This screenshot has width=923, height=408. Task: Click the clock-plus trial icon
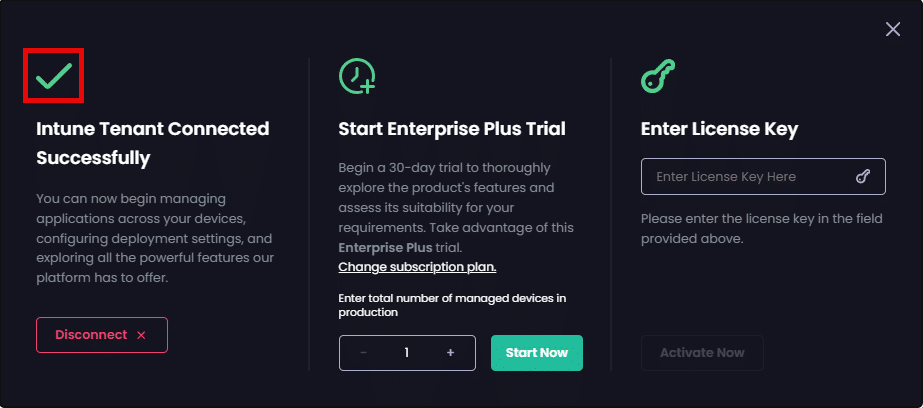pyautogui.click(x=357, y=76)
